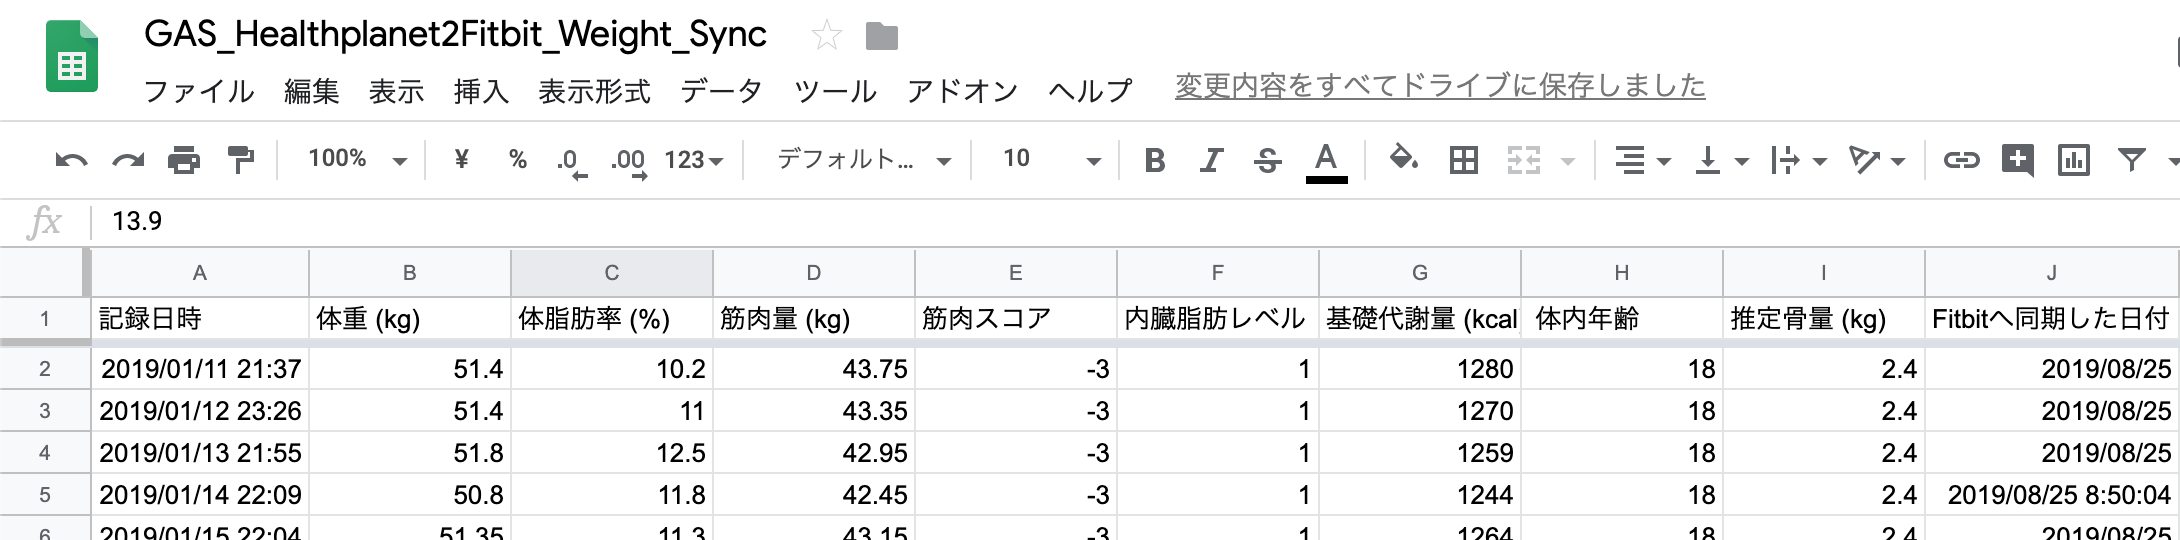Toggle Strikethrough formatting
2180x540 pixels.
click(x=1267, y=160)
